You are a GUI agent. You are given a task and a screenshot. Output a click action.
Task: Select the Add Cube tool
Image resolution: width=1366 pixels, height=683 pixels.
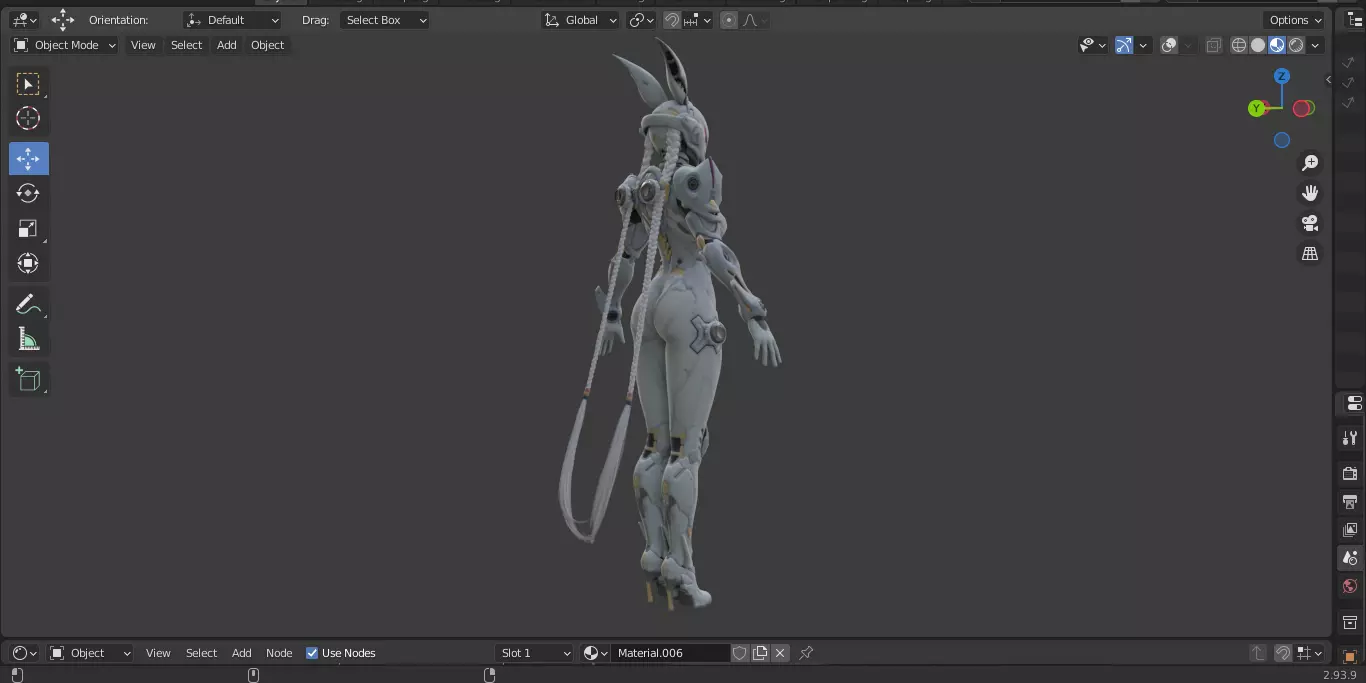pyautogui.click(x=28, y=379)
